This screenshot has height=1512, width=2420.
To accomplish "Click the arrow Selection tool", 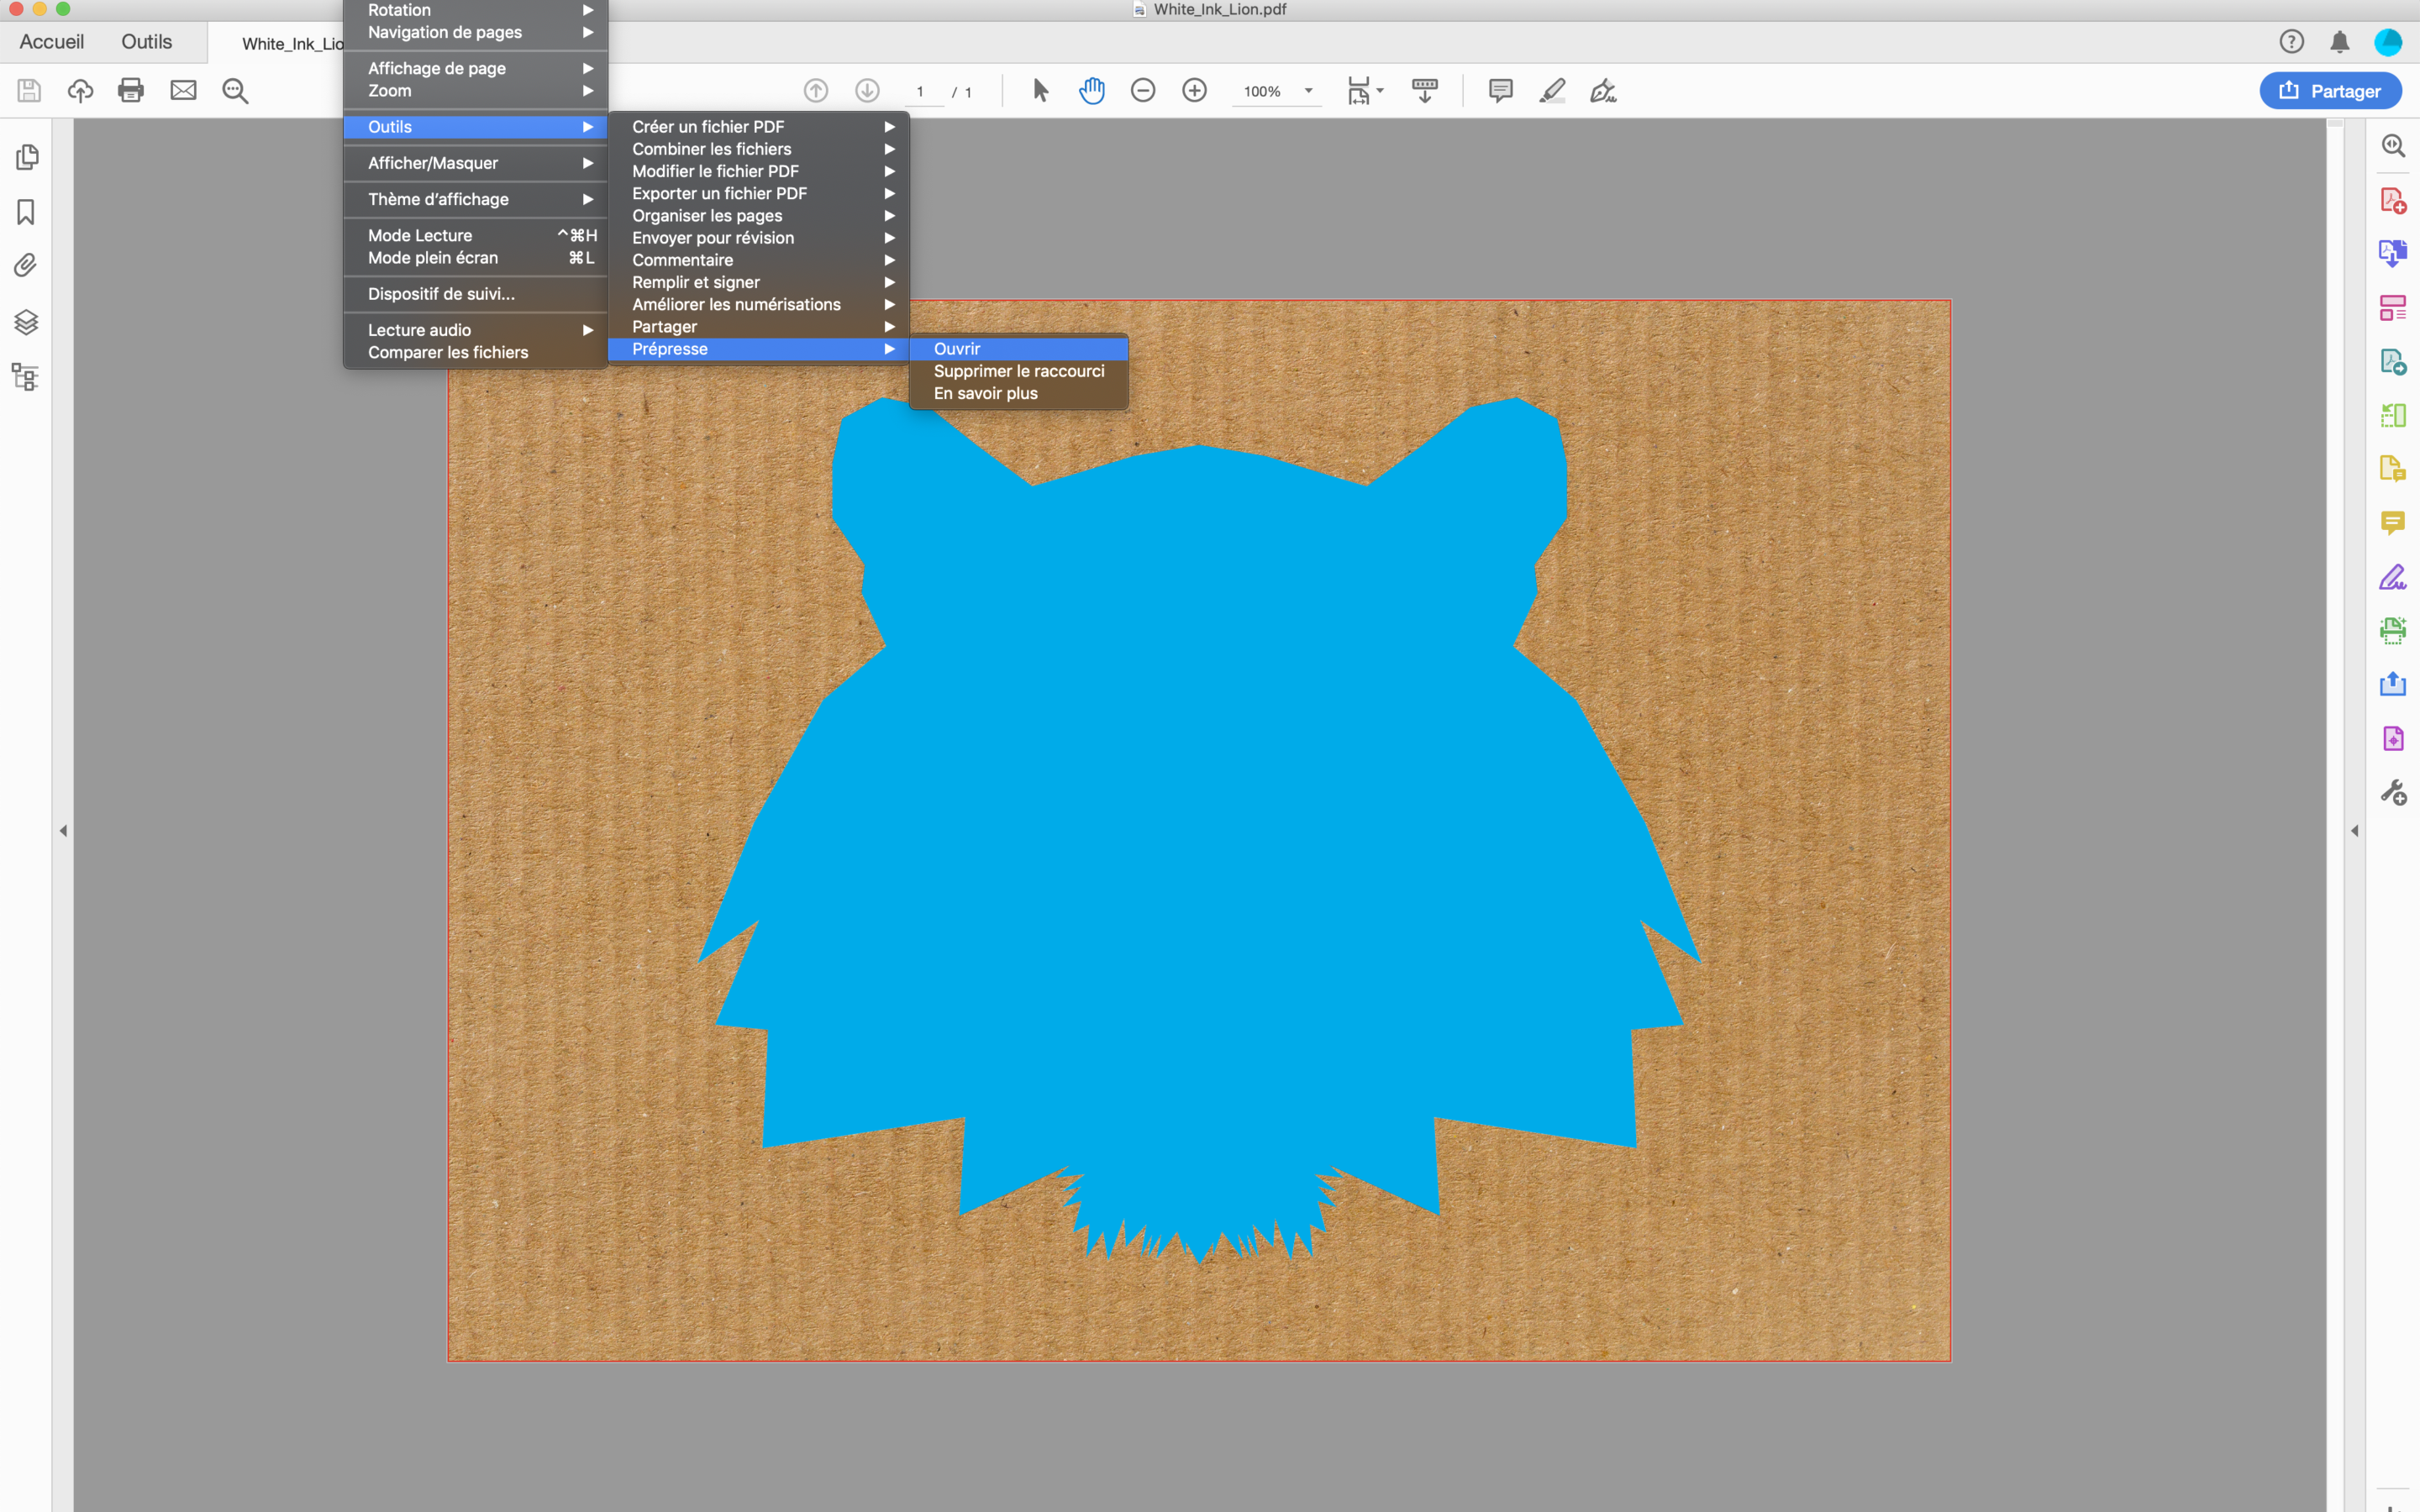I will [1040, 91].
